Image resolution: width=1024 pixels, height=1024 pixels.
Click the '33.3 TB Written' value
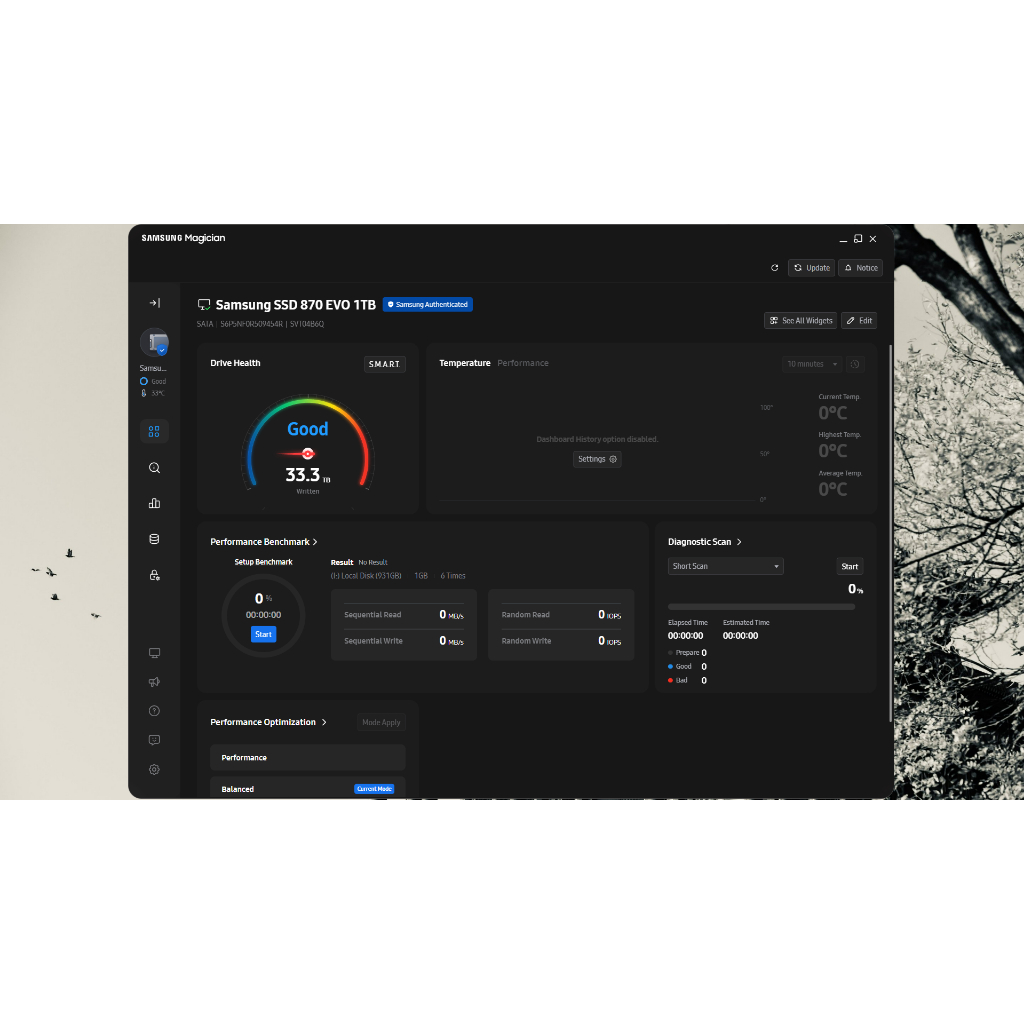(x=308, y=479)
